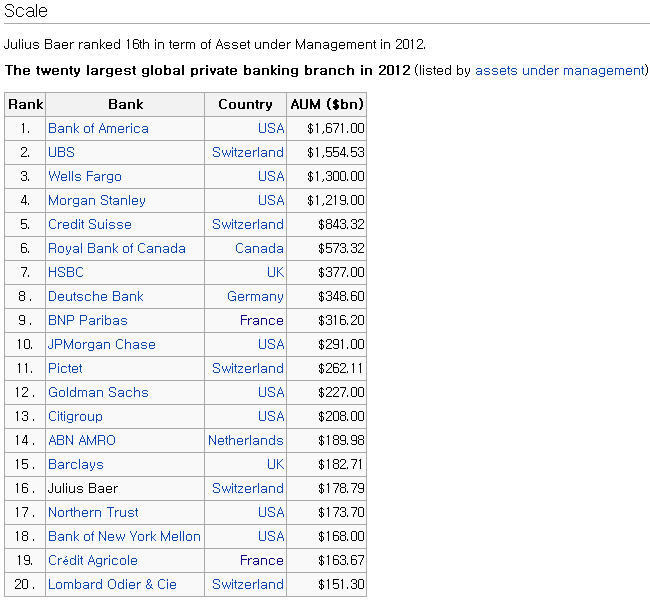Image resolution: width=650 pixels, height=600 pixels.
Task: Open the Germany country link
Action: pos(255,296)
